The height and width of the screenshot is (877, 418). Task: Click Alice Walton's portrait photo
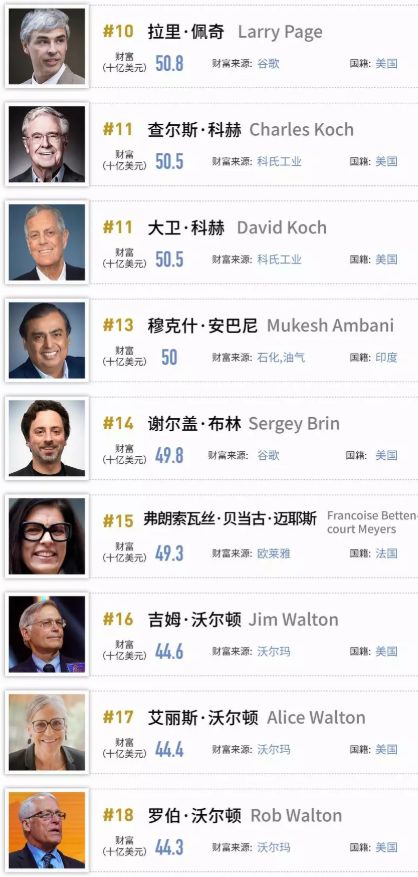click(x=47, y=732)
